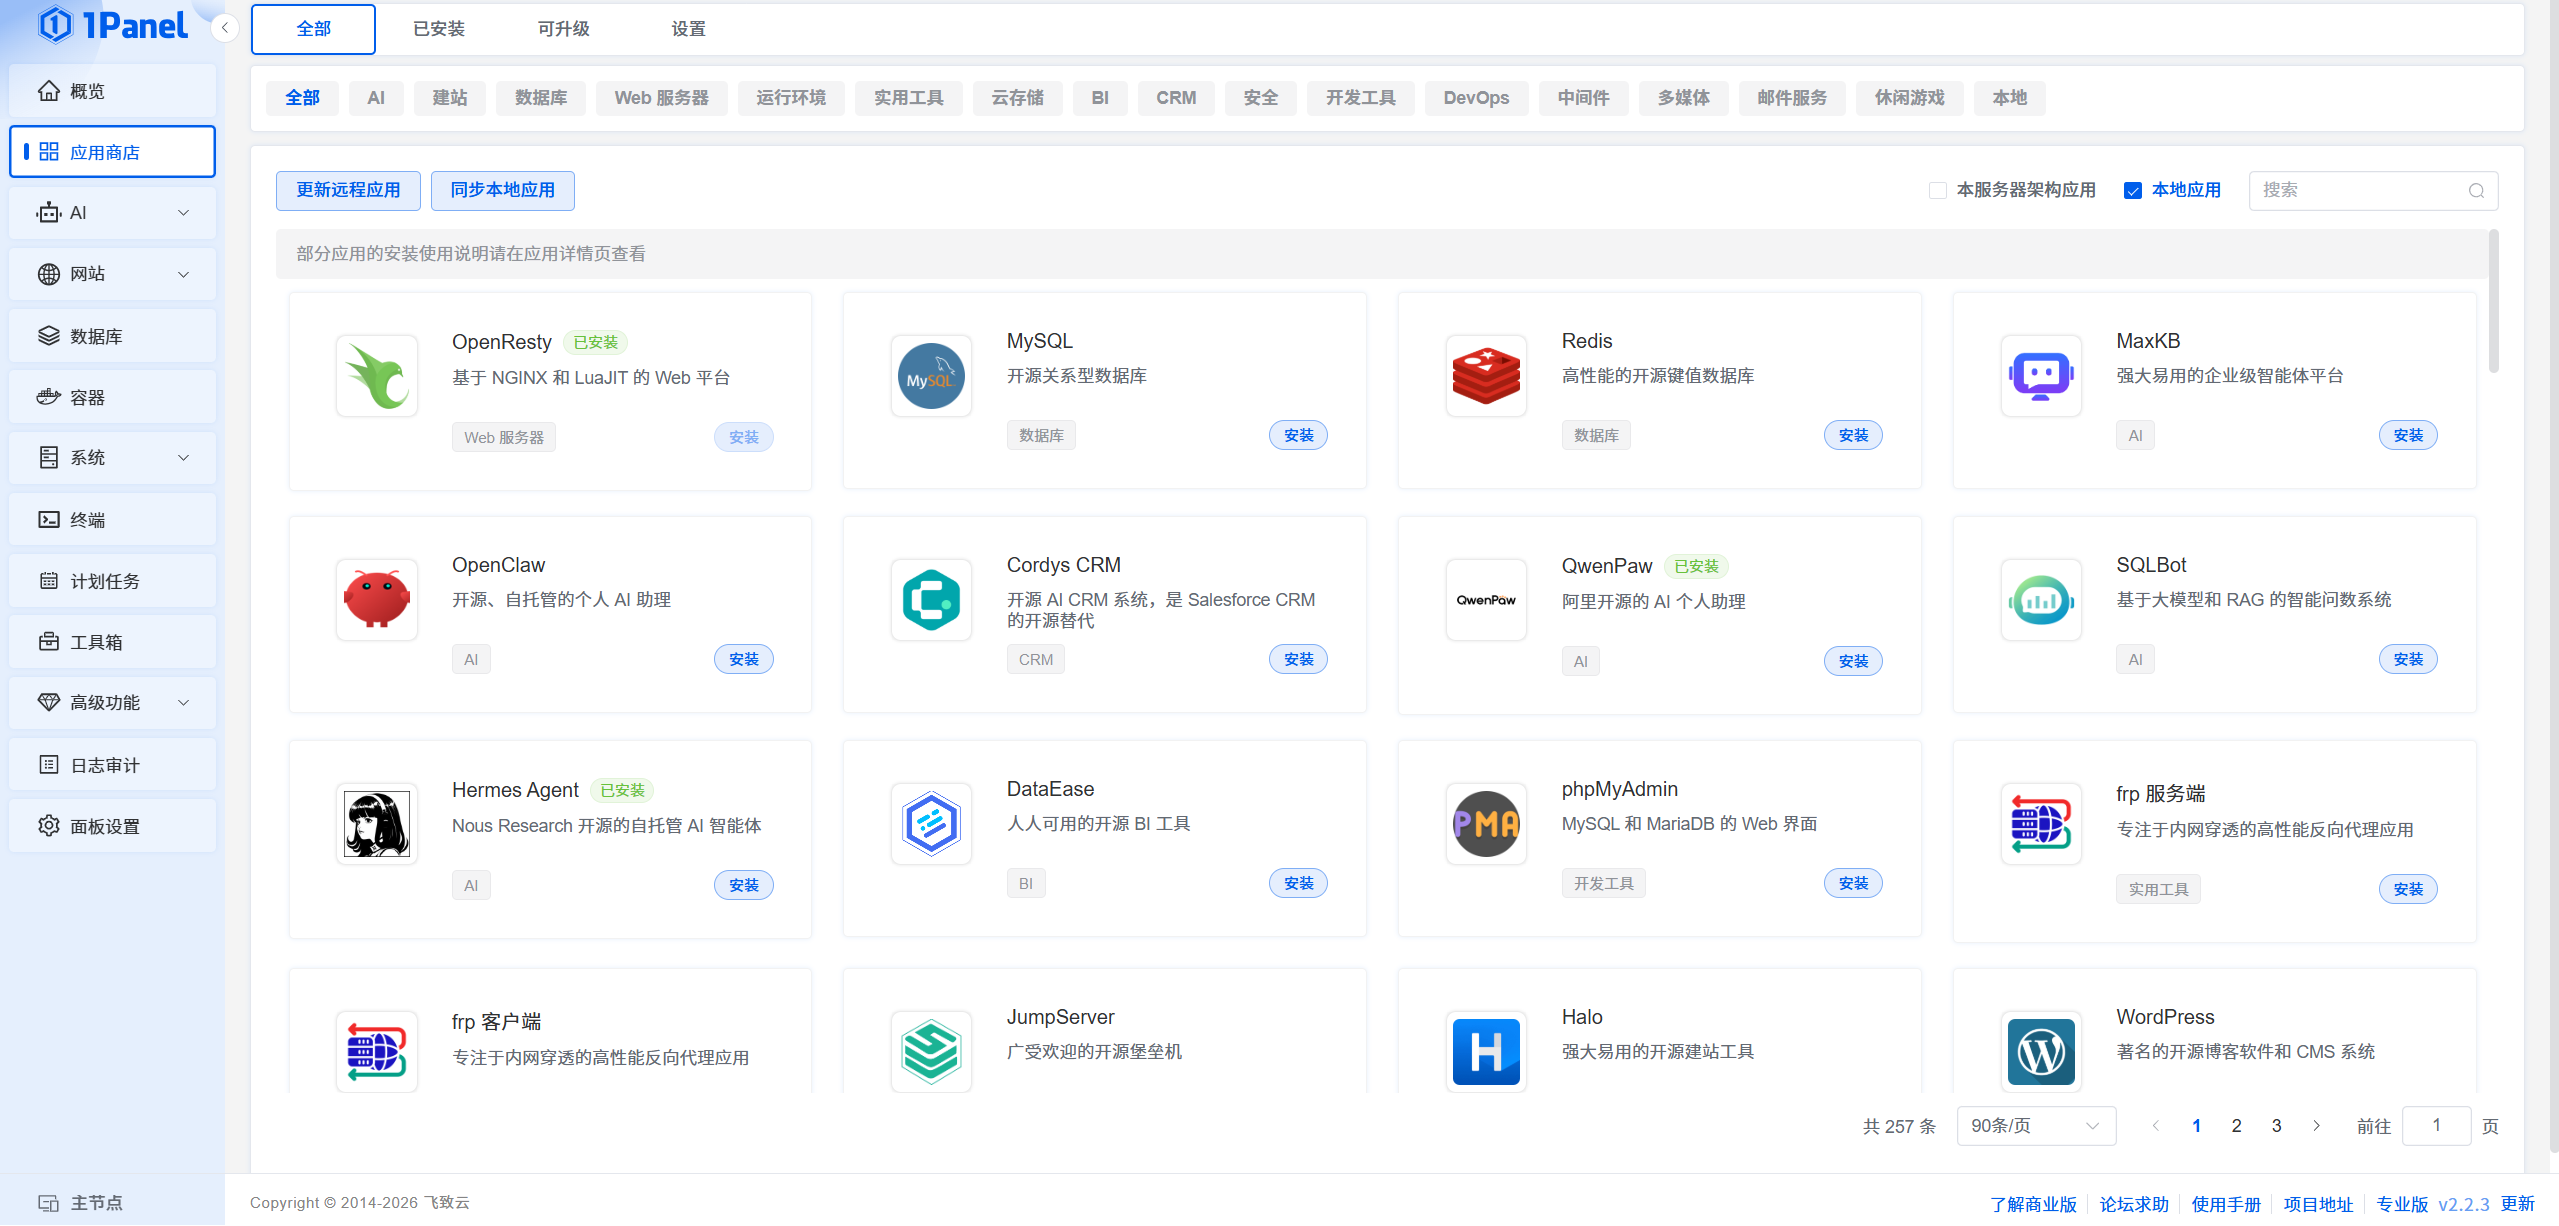
Task: Filter apps by Web 服务器 category
Action: coord(661,98)
